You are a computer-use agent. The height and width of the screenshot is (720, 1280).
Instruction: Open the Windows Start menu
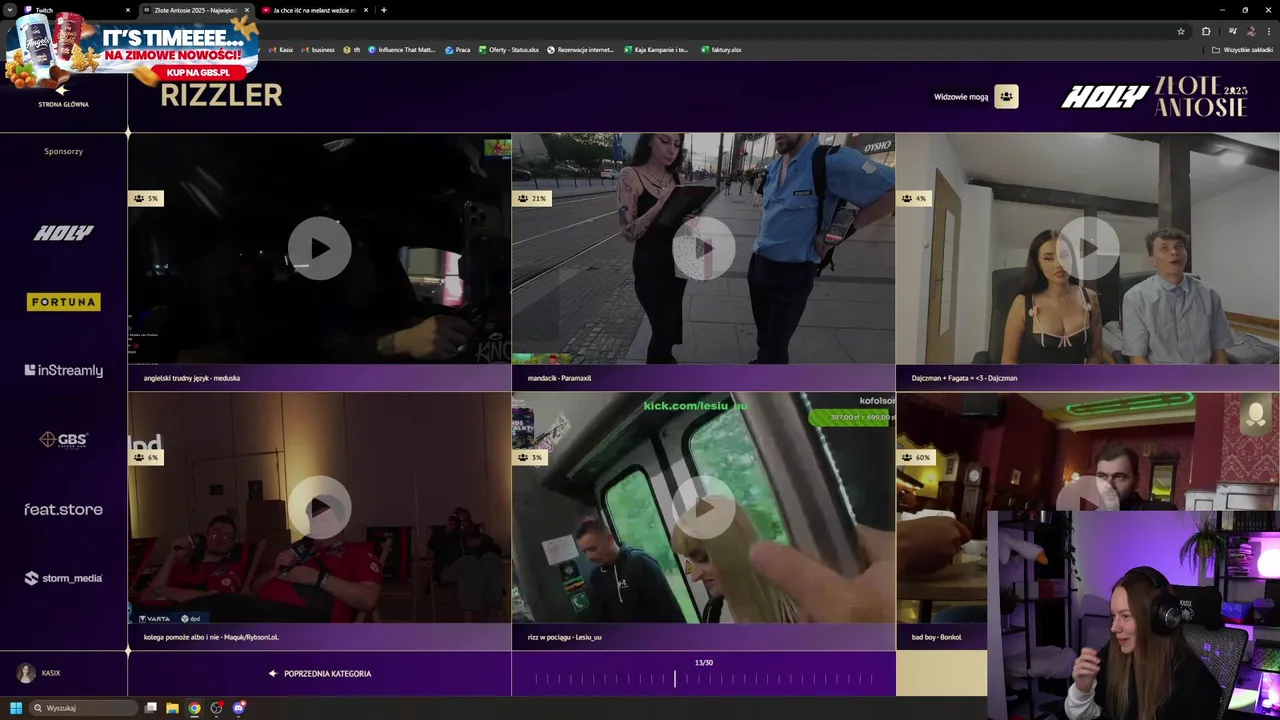click(16, 708)
